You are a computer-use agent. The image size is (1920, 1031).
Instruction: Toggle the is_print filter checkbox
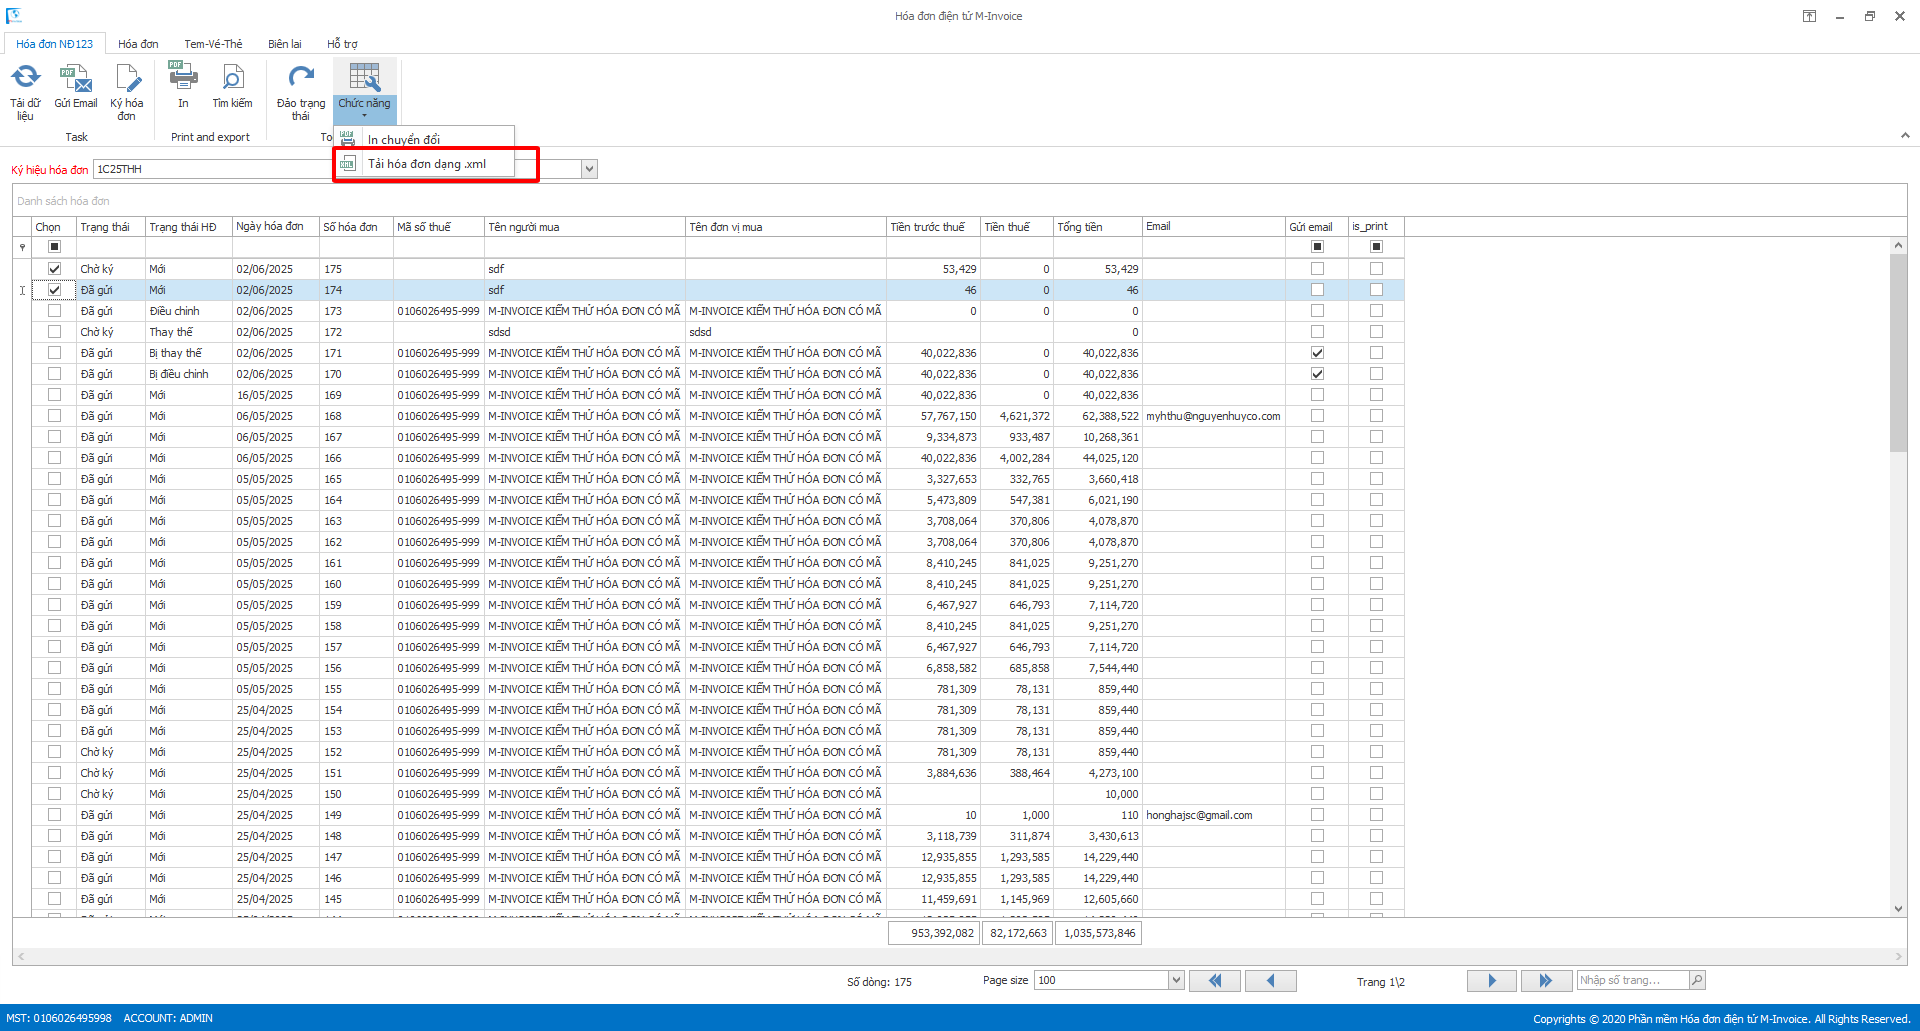(x=1376, y=247)
